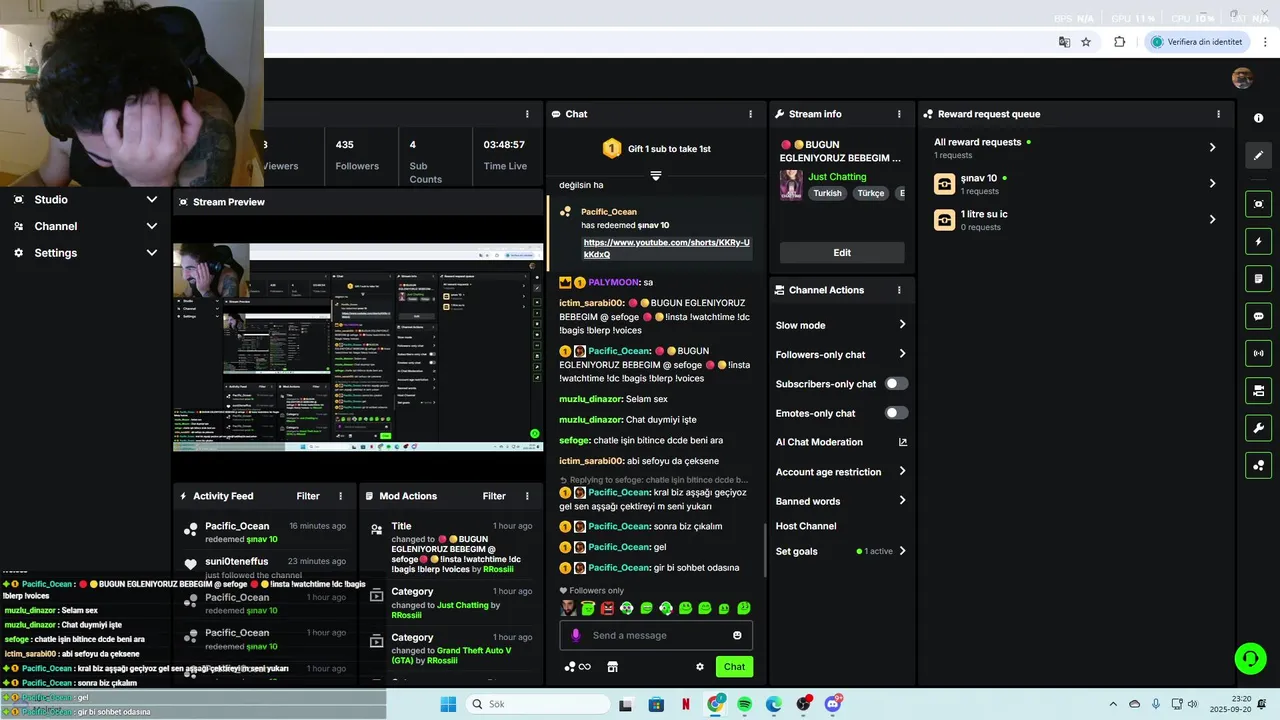Screen dimensions: 1280x720
Task: Toggle Emotes-only chat switch
Action: pos(896,413)
